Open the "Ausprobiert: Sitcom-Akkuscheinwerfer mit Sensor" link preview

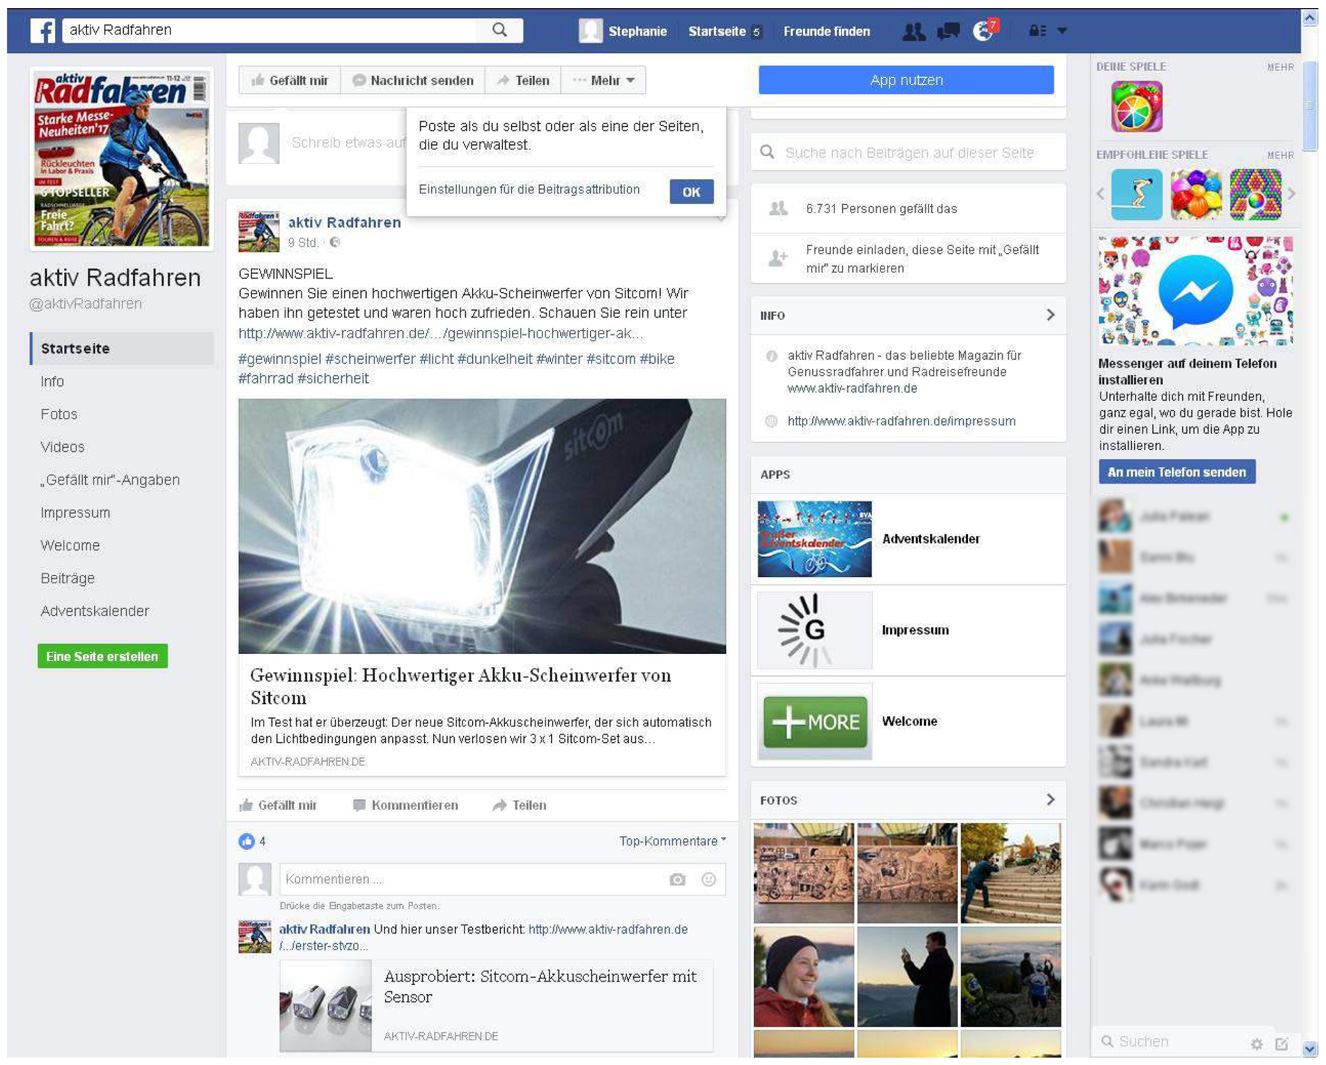496,1005
